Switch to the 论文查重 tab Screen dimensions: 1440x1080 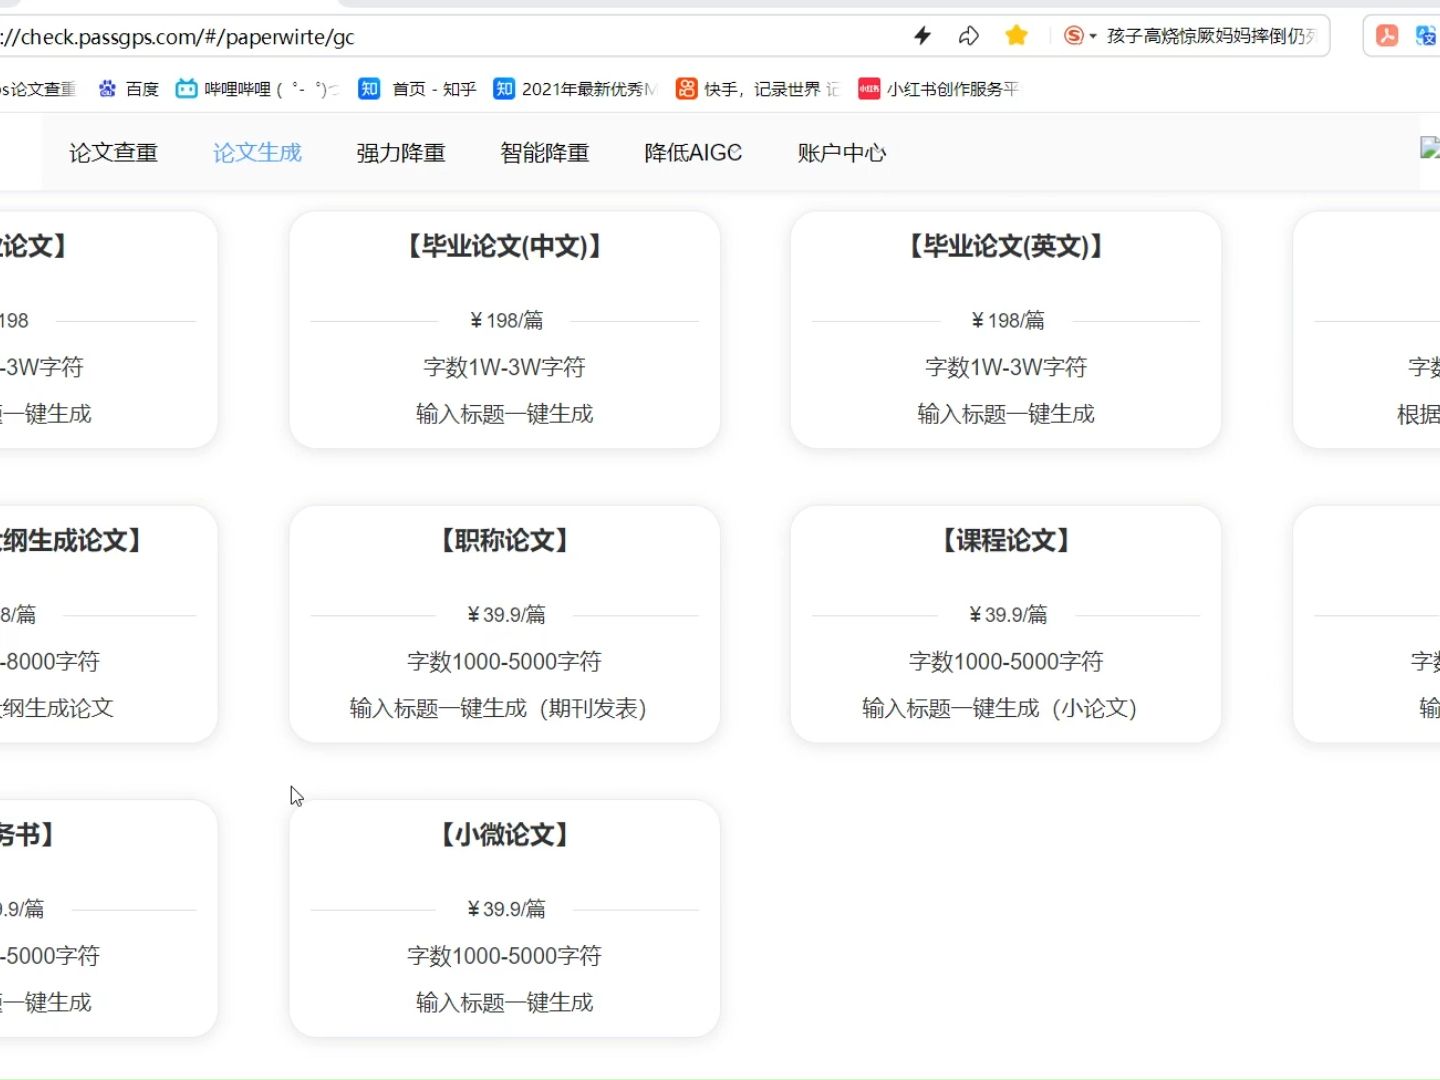point(113,153)
